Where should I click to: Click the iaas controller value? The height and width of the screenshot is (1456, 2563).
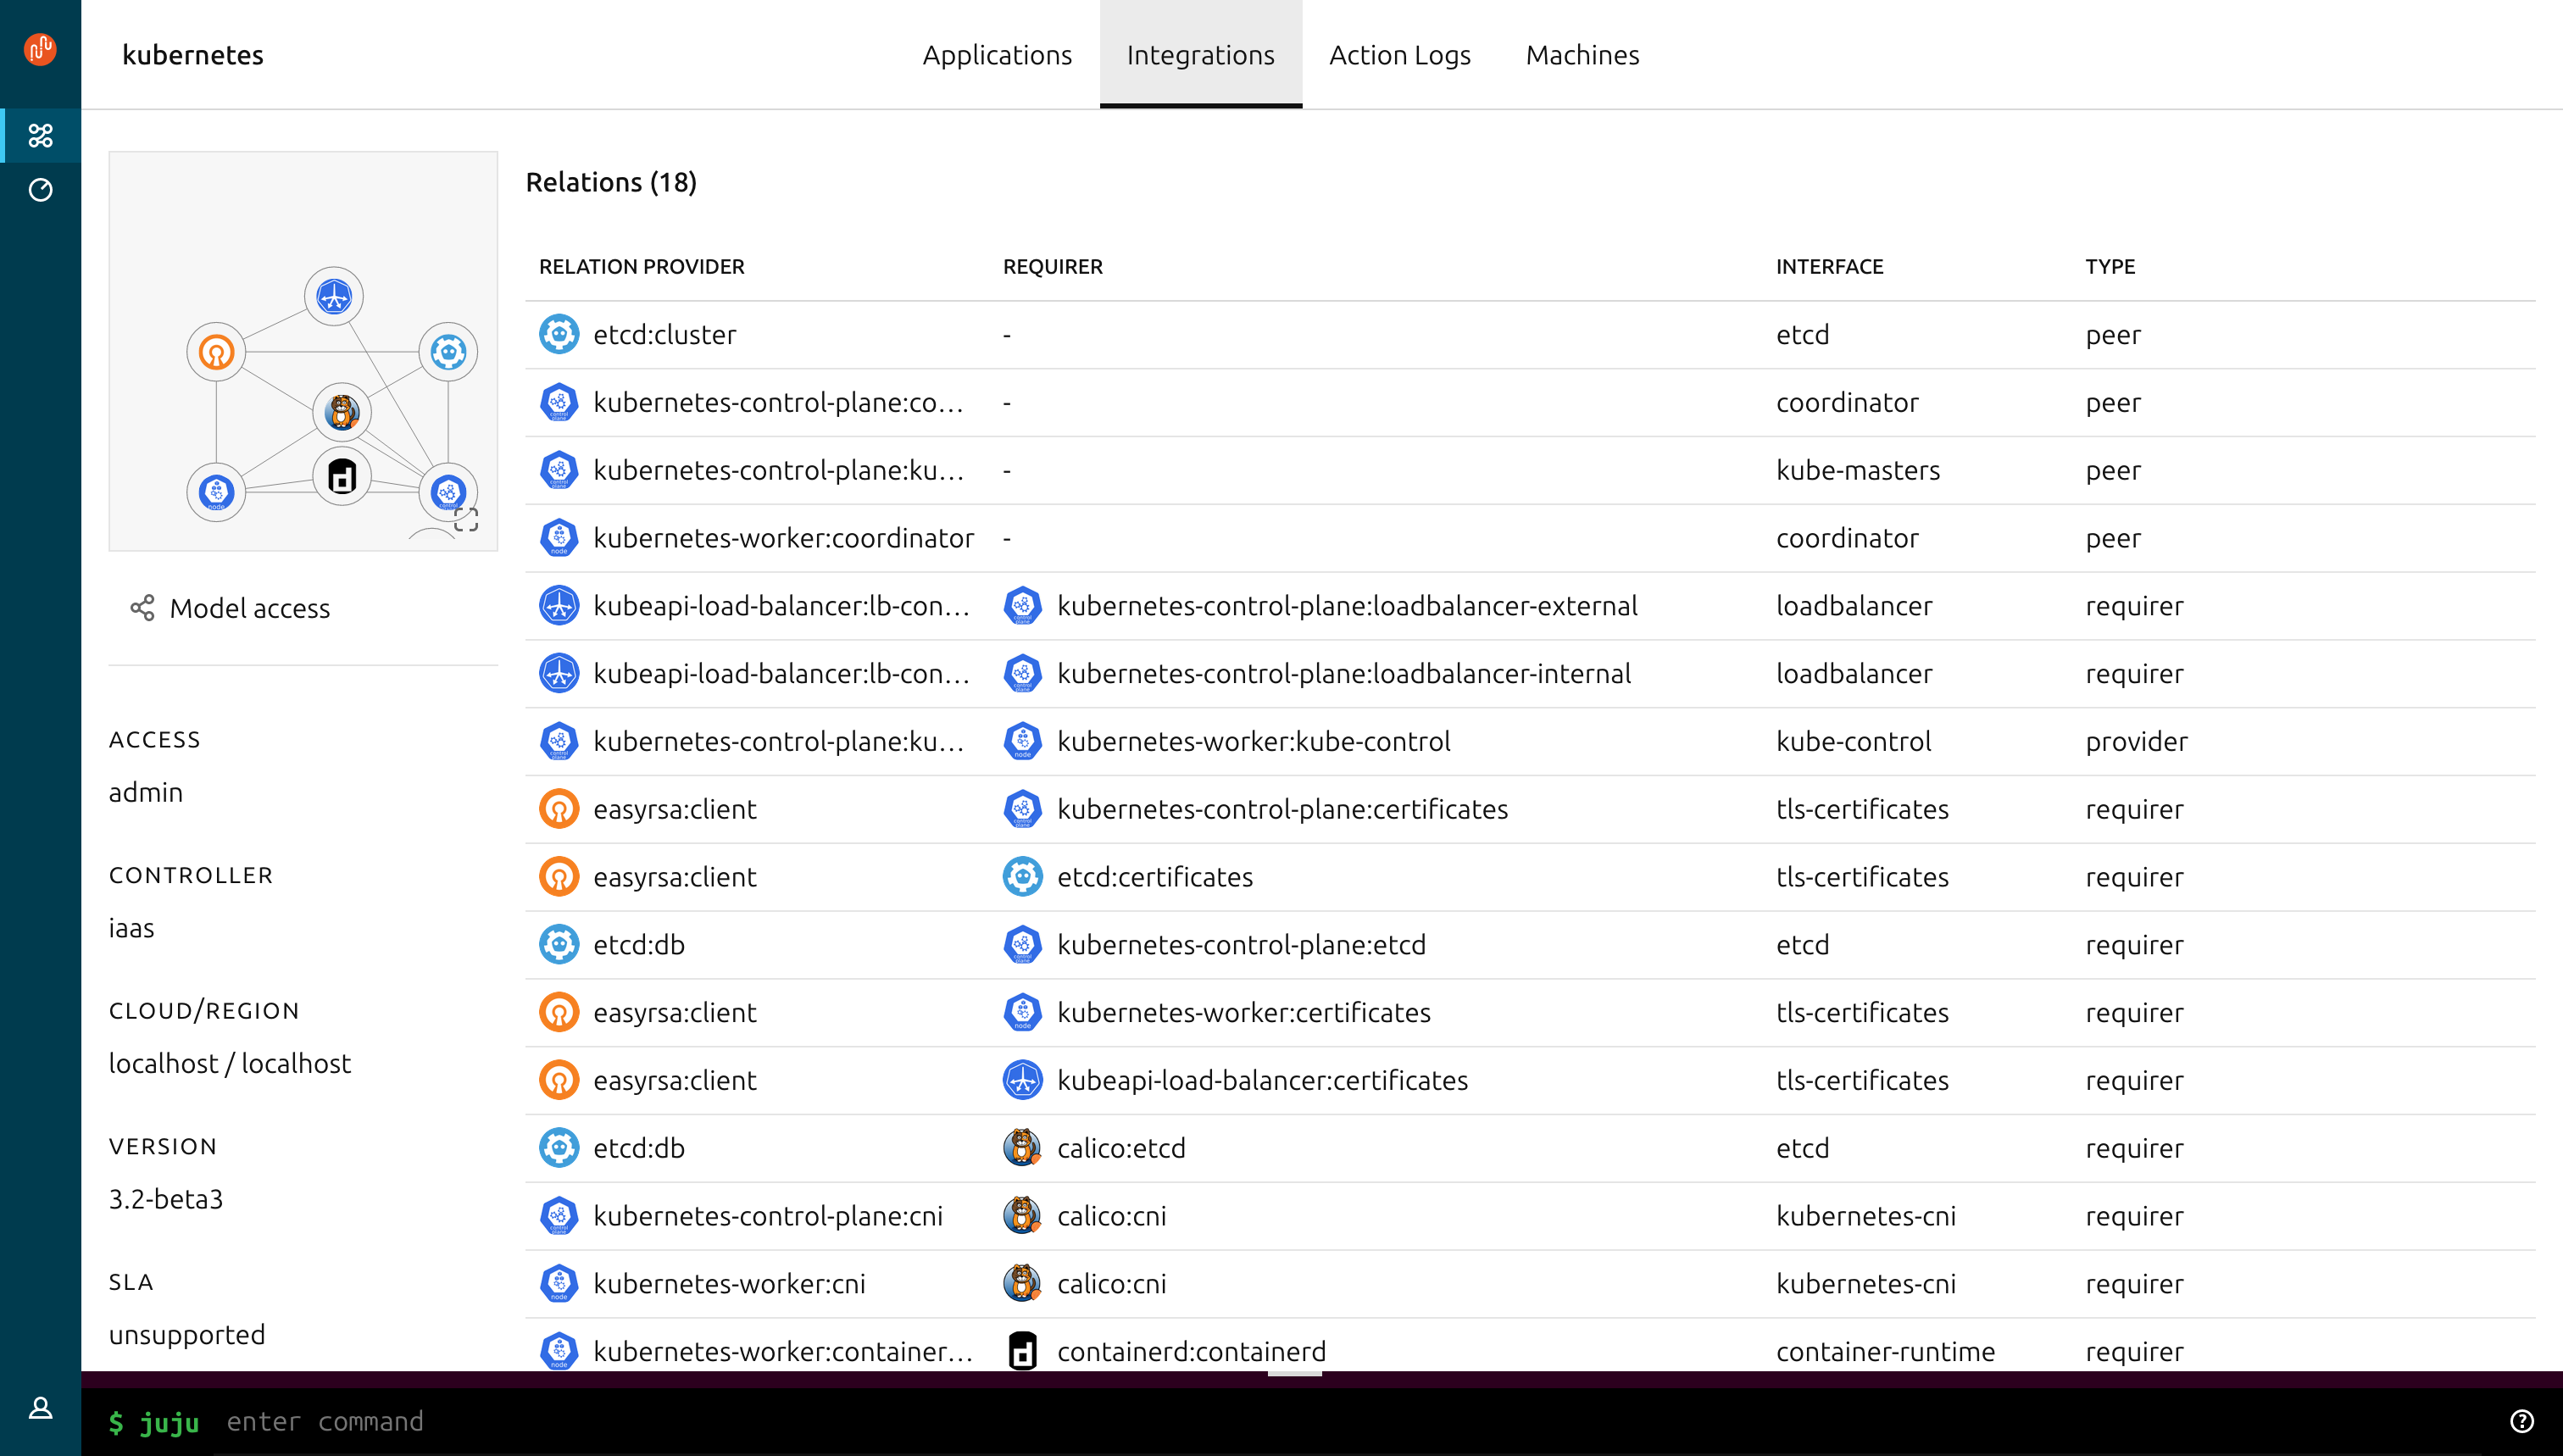[131, 927]
